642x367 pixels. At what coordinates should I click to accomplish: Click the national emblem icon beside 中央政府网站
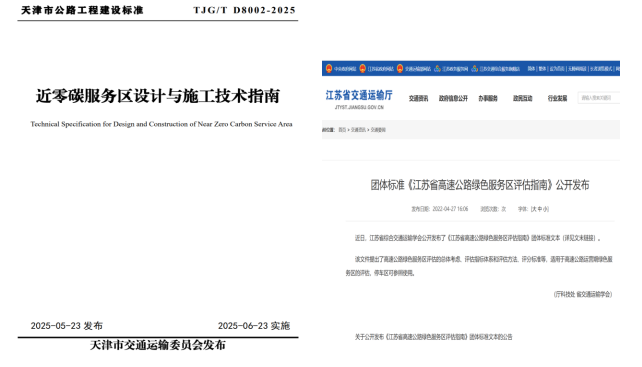tap(329, 69)
